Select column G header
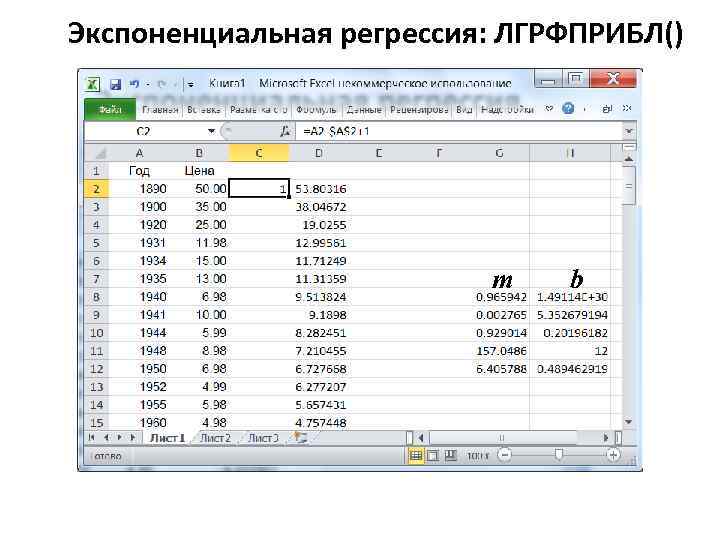The height and width of the screenshot is (540, 720). tap(500, 153)
